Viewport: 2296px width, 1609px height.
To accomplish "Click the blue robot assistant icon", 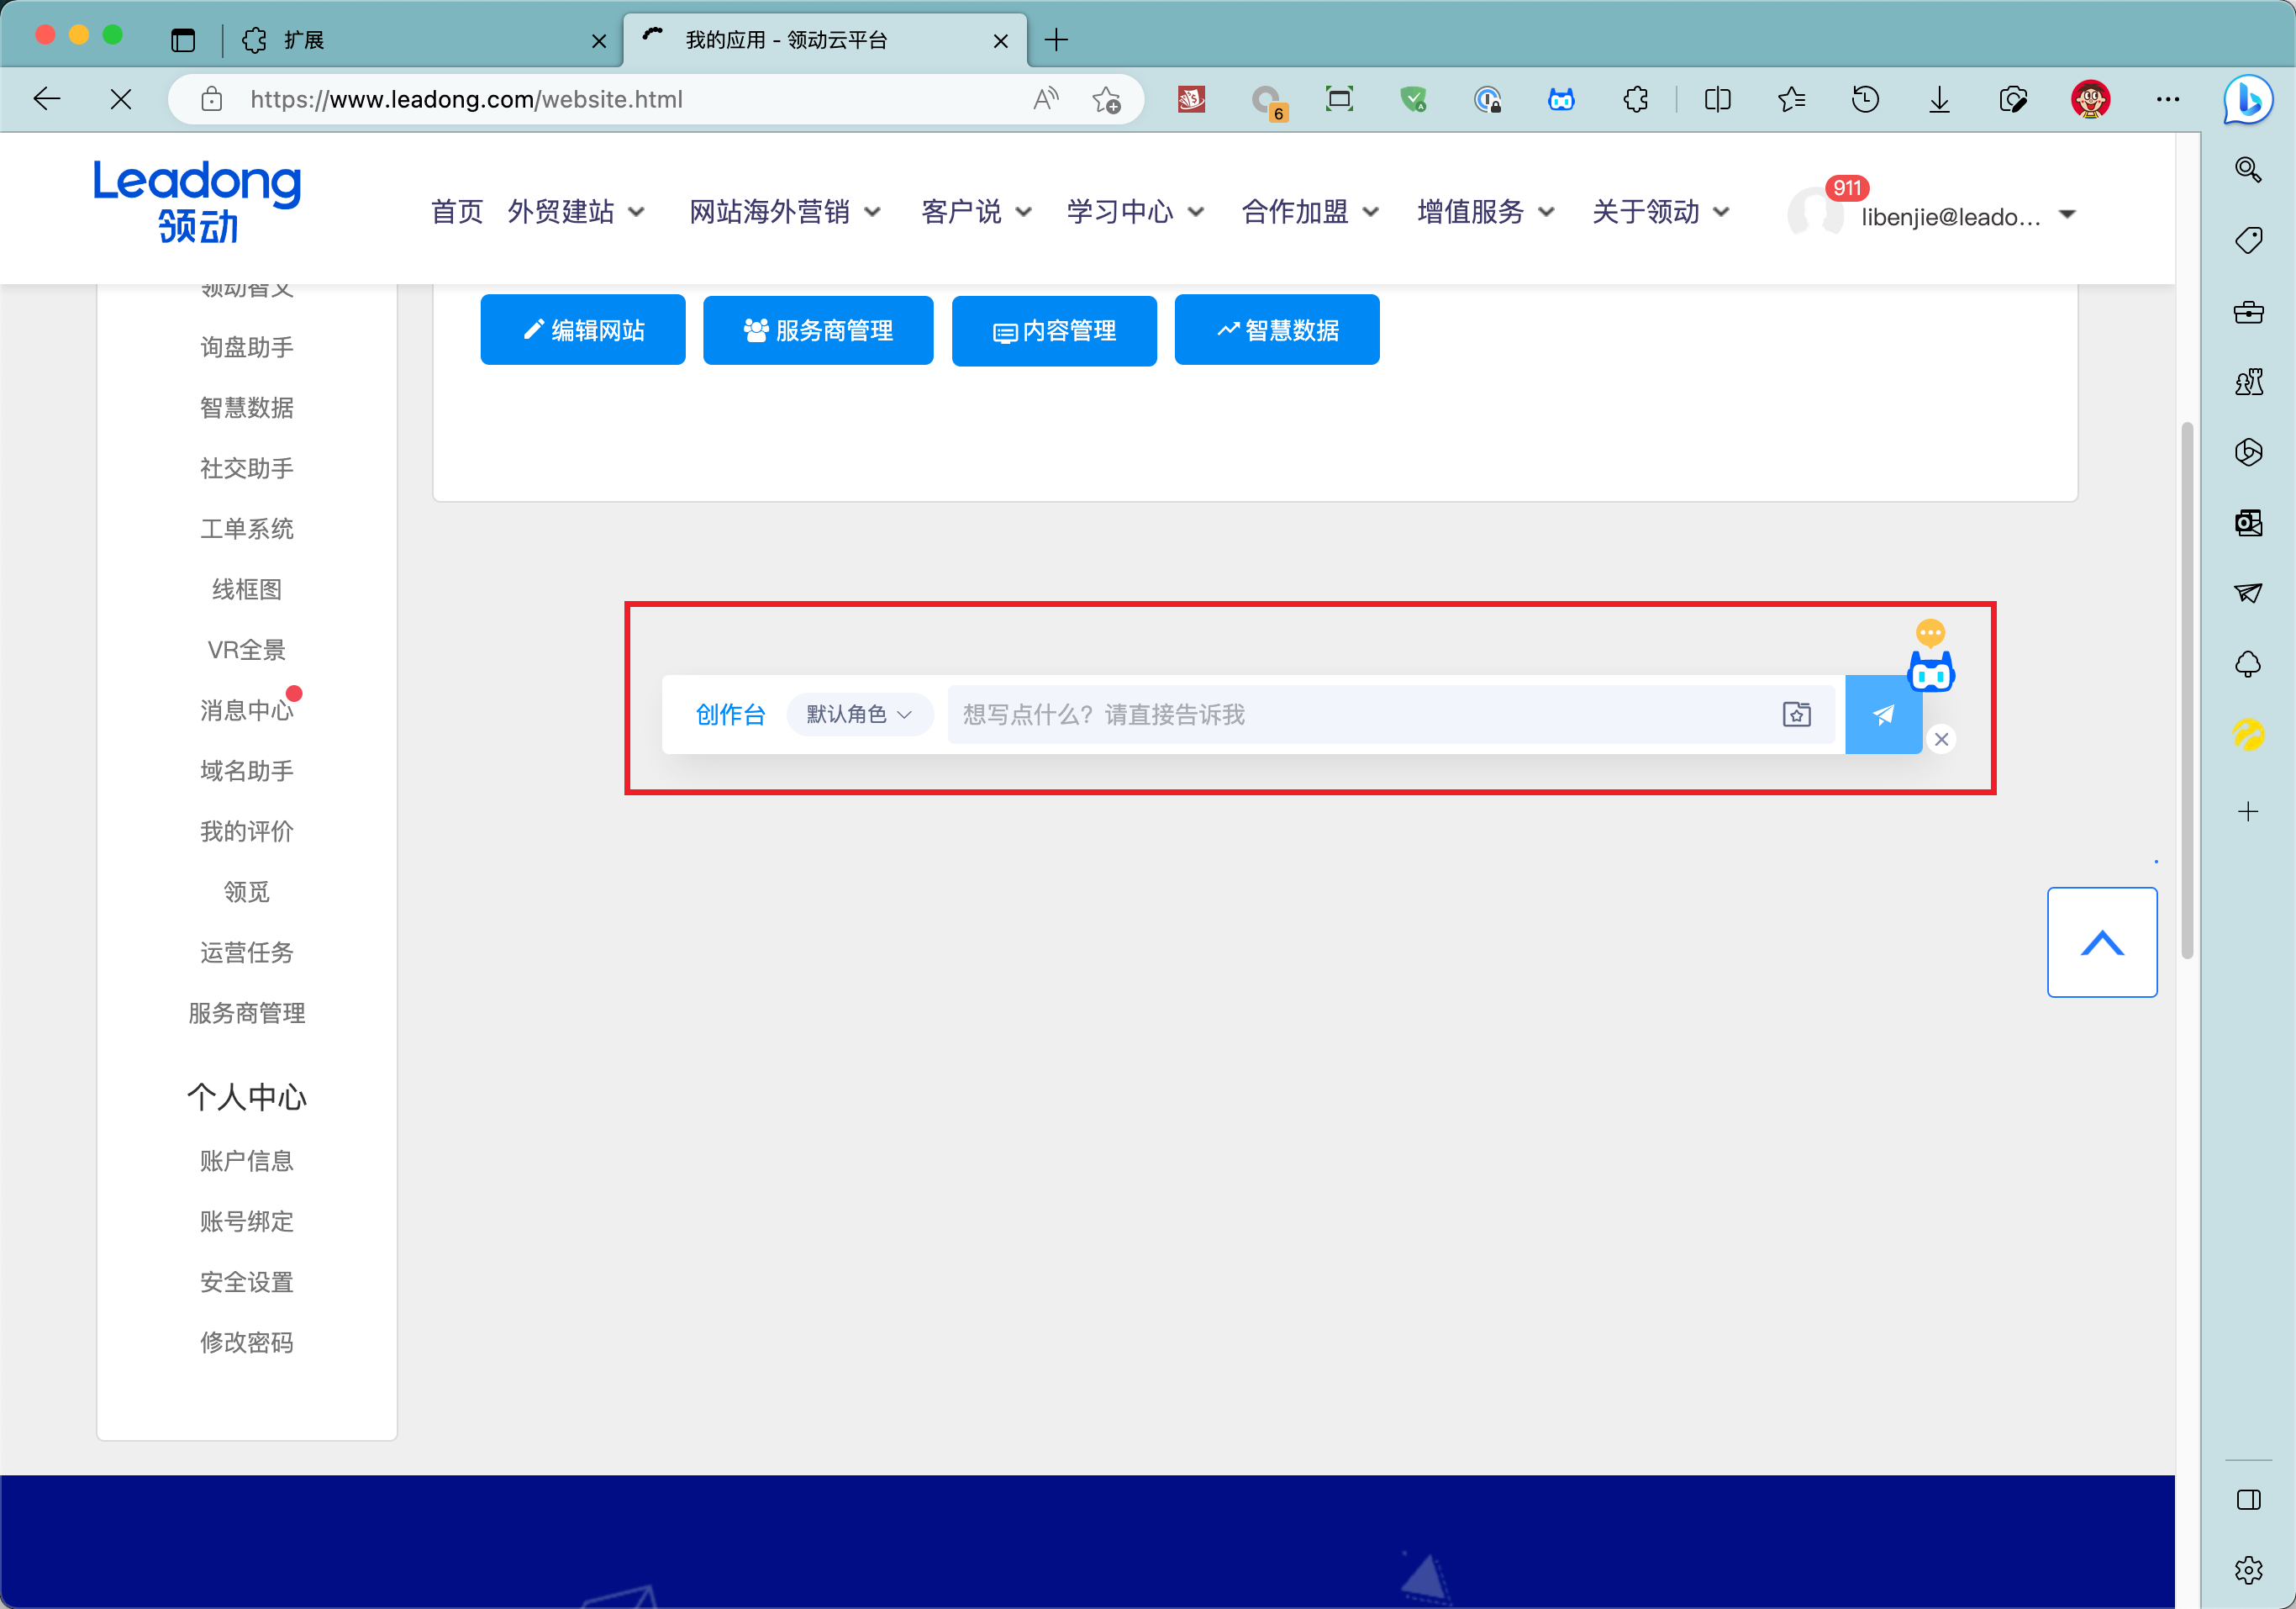I will (1930, 673).
